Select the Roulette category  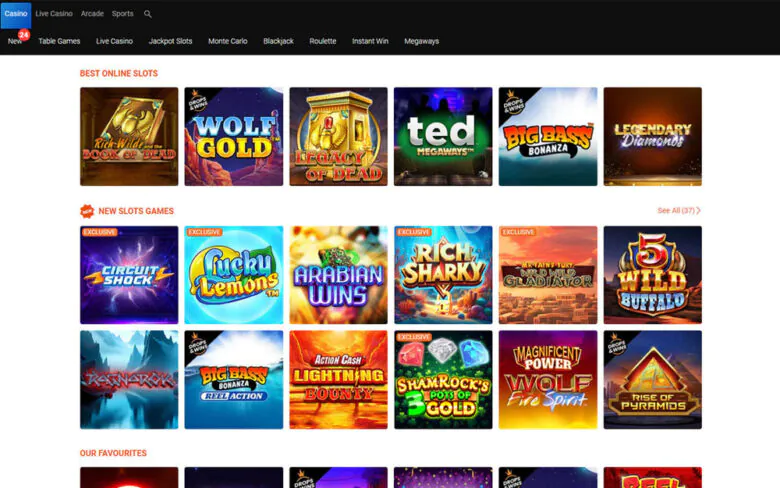click(323, 41)
